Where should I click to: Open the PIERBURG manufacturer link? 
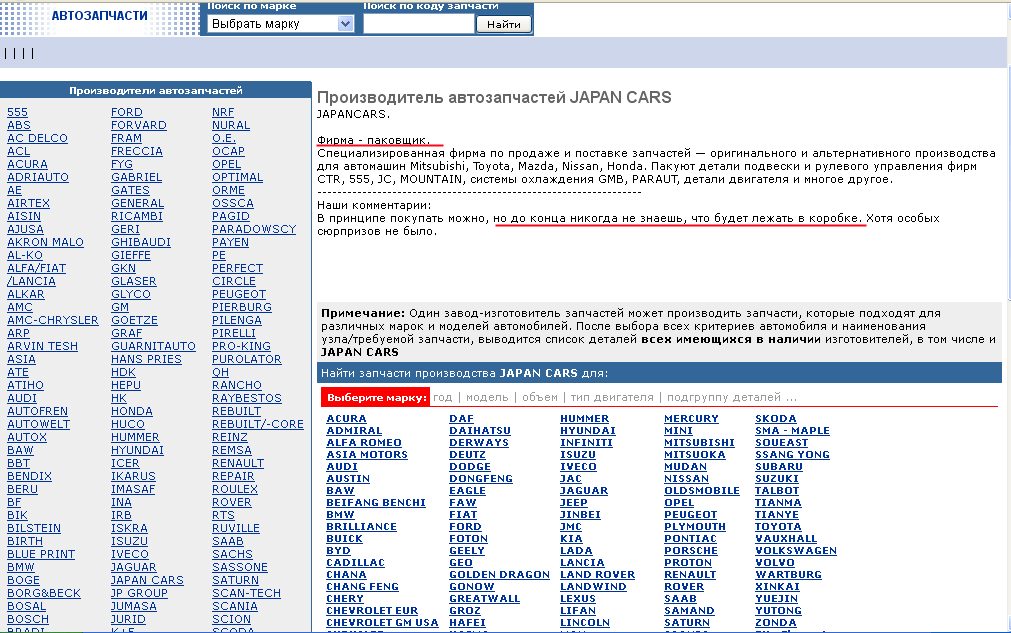click(242, 307)
